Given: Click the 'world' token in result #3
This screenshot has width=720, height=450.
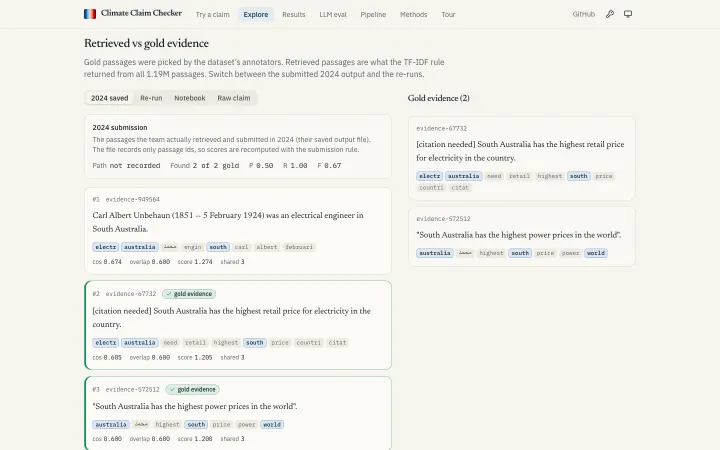Looking at the screenshot, I should coord(272,425).
